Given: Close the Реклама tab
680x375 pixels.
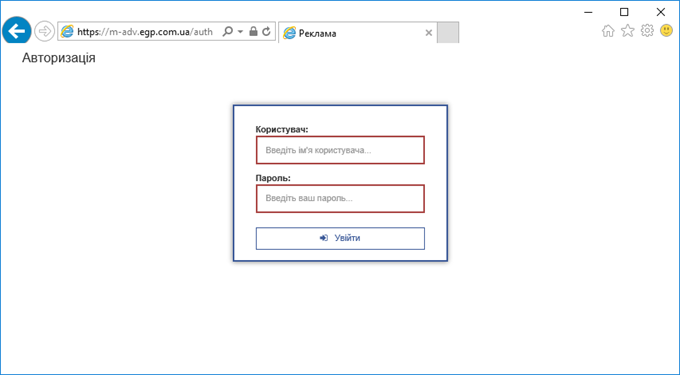Looking at the screenshot, I should tap(428, 33).
